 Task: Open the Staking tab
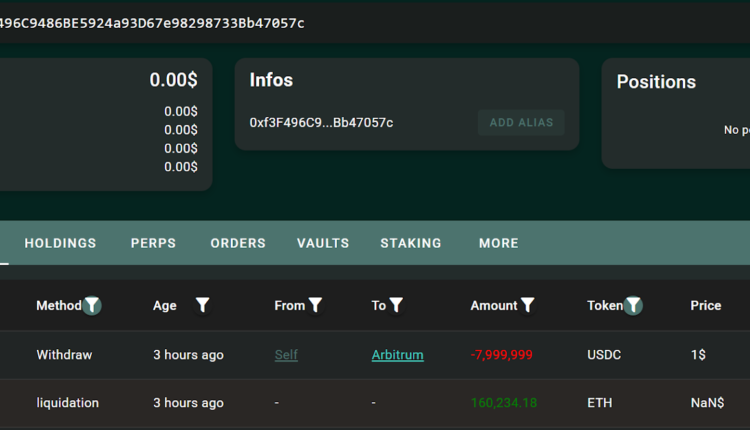[x=410, y=243]
